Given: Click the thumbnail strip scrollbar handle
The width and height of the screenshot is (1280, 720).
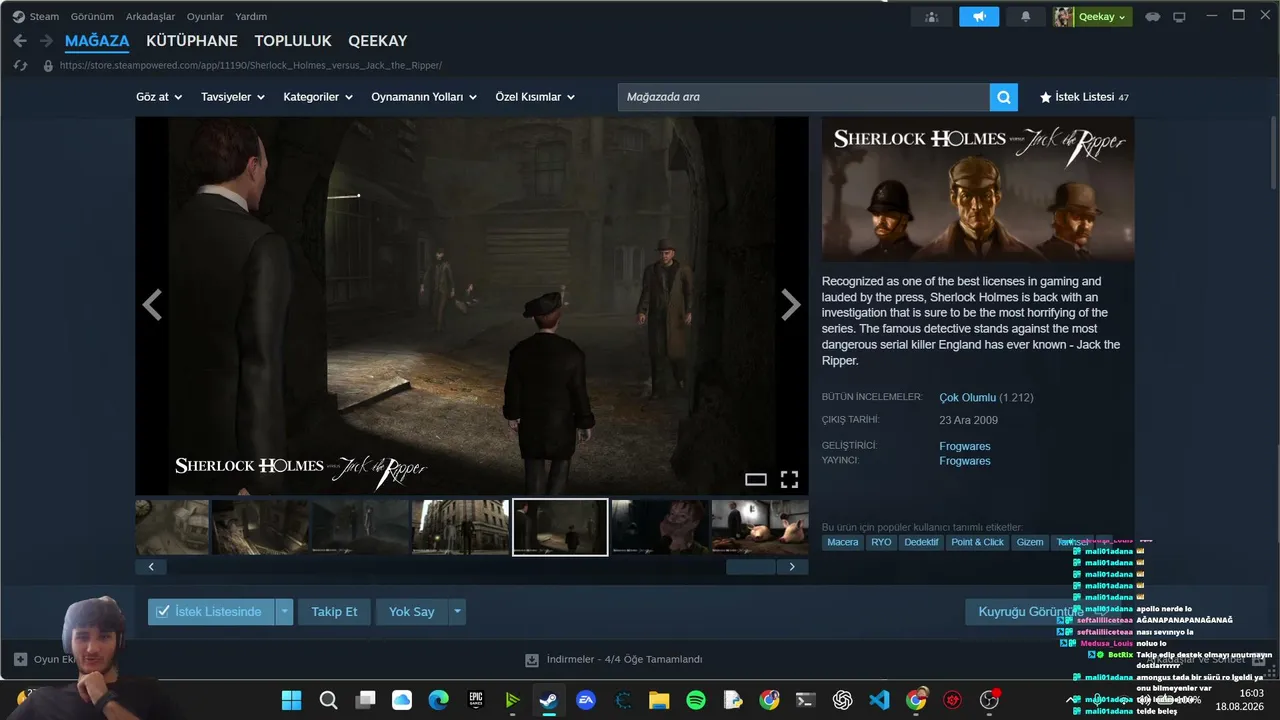Looking at the screenshot, I should pyautogui.click(x=750, y=567).
